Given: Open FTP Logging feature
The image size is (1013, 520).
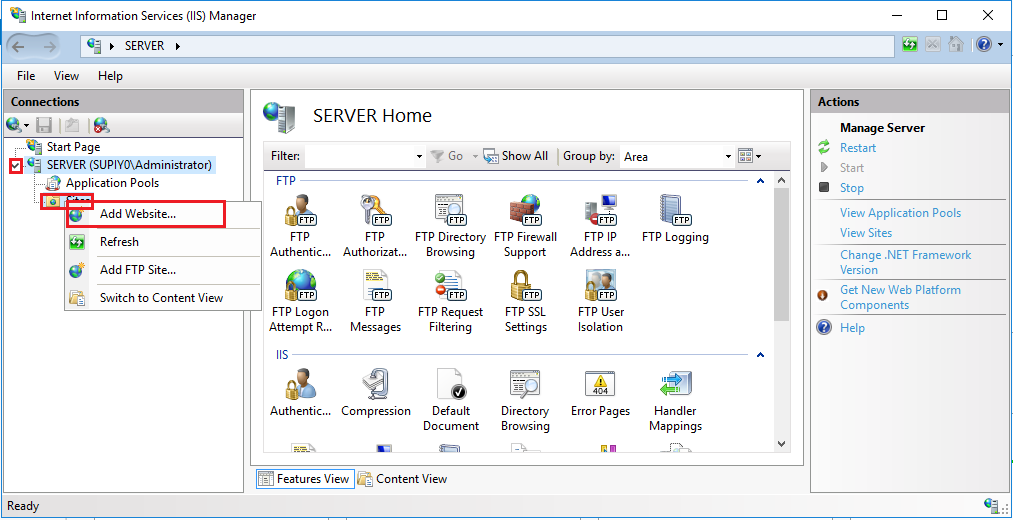Looking at the screenshot, I should tap(675, 218).
